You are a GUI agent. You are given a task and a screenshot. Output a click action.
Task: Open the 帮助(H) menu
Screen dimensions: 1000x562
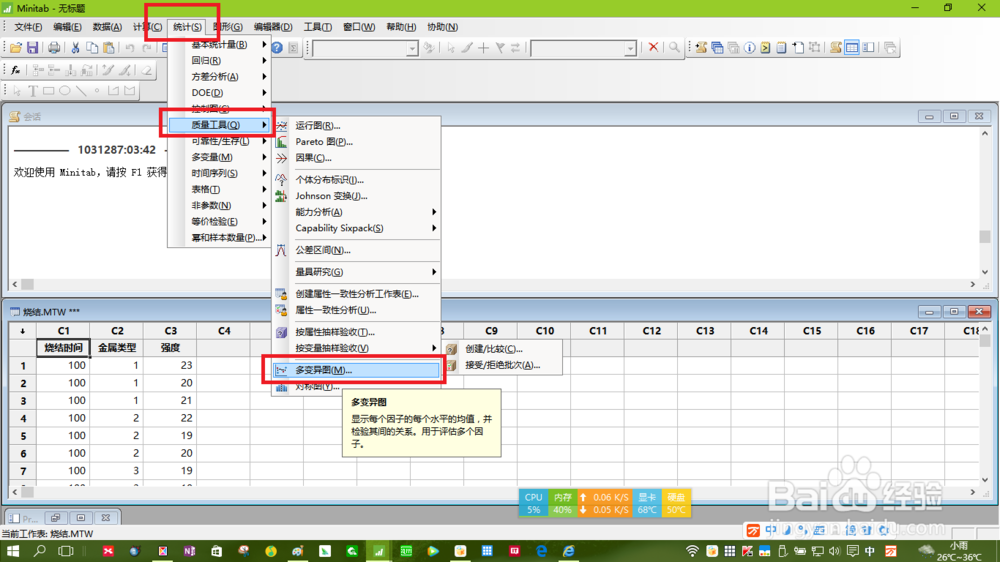(401, 27)
